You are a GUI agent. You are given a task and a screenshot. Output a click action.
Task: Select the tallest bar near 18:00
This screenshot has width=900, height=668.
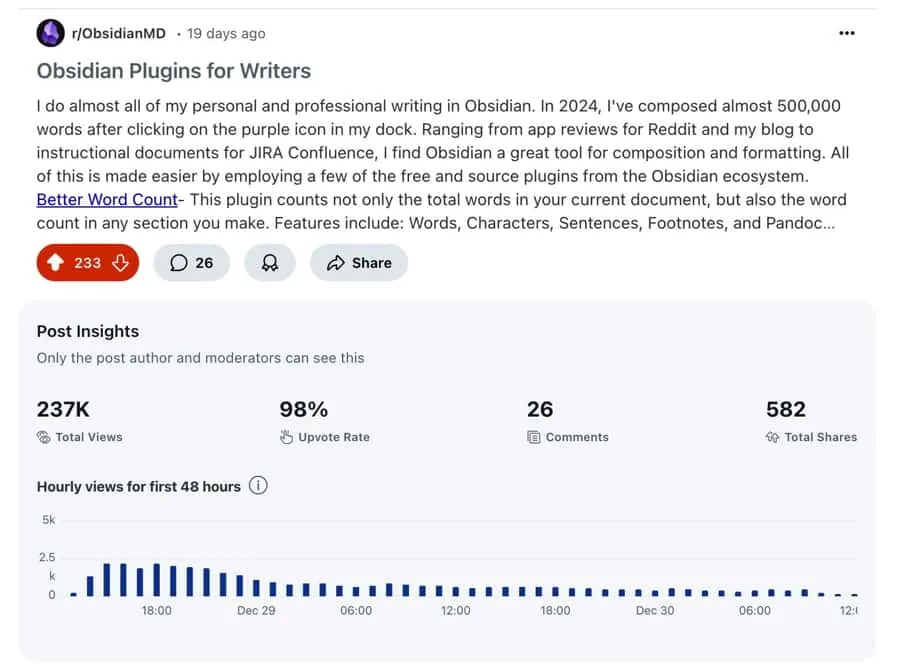click(157, 580)
